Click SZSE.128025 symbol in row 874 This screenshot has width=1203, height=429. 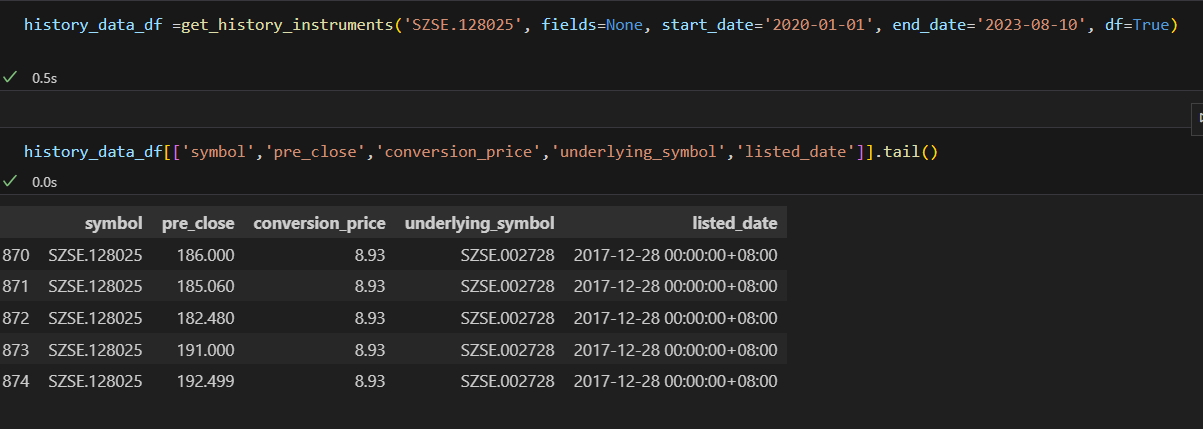pyautogui.click(x=95, y=381)
